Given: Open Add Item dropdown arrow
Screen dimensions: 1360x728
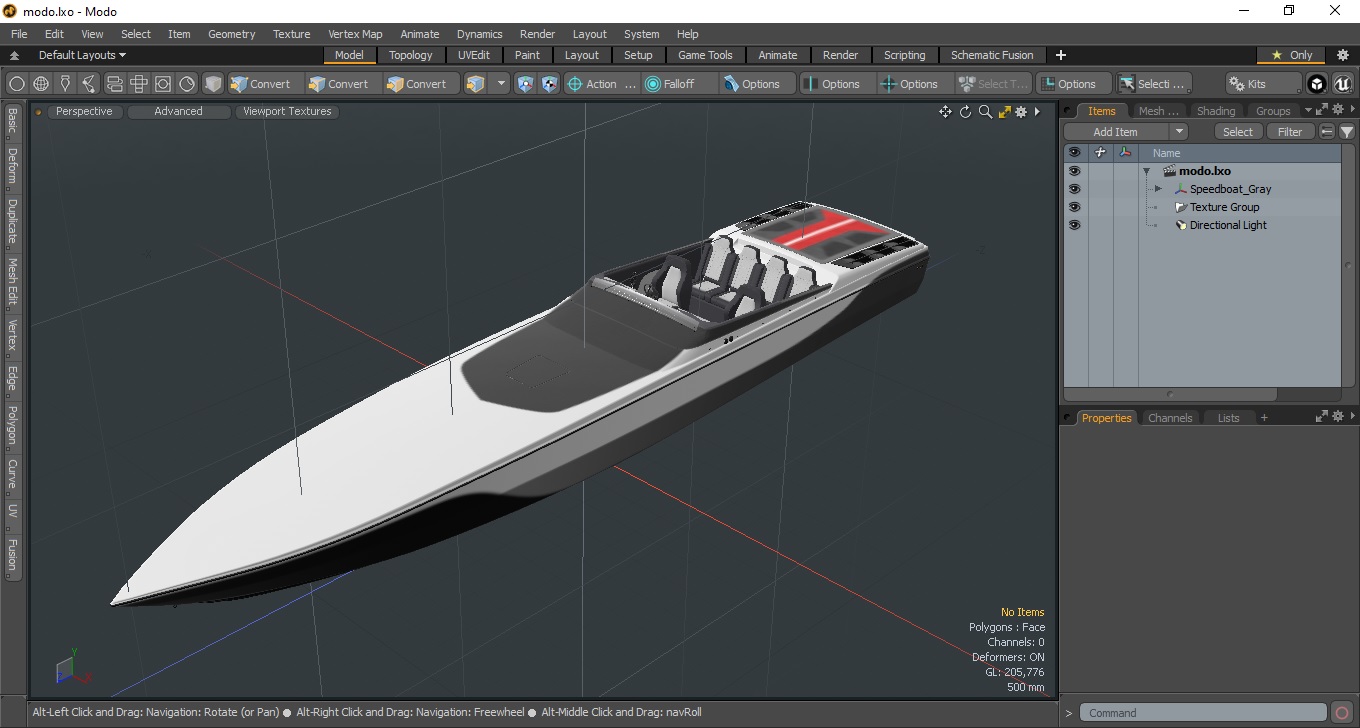Looking at the screenshot, I should pos(1179,132).
